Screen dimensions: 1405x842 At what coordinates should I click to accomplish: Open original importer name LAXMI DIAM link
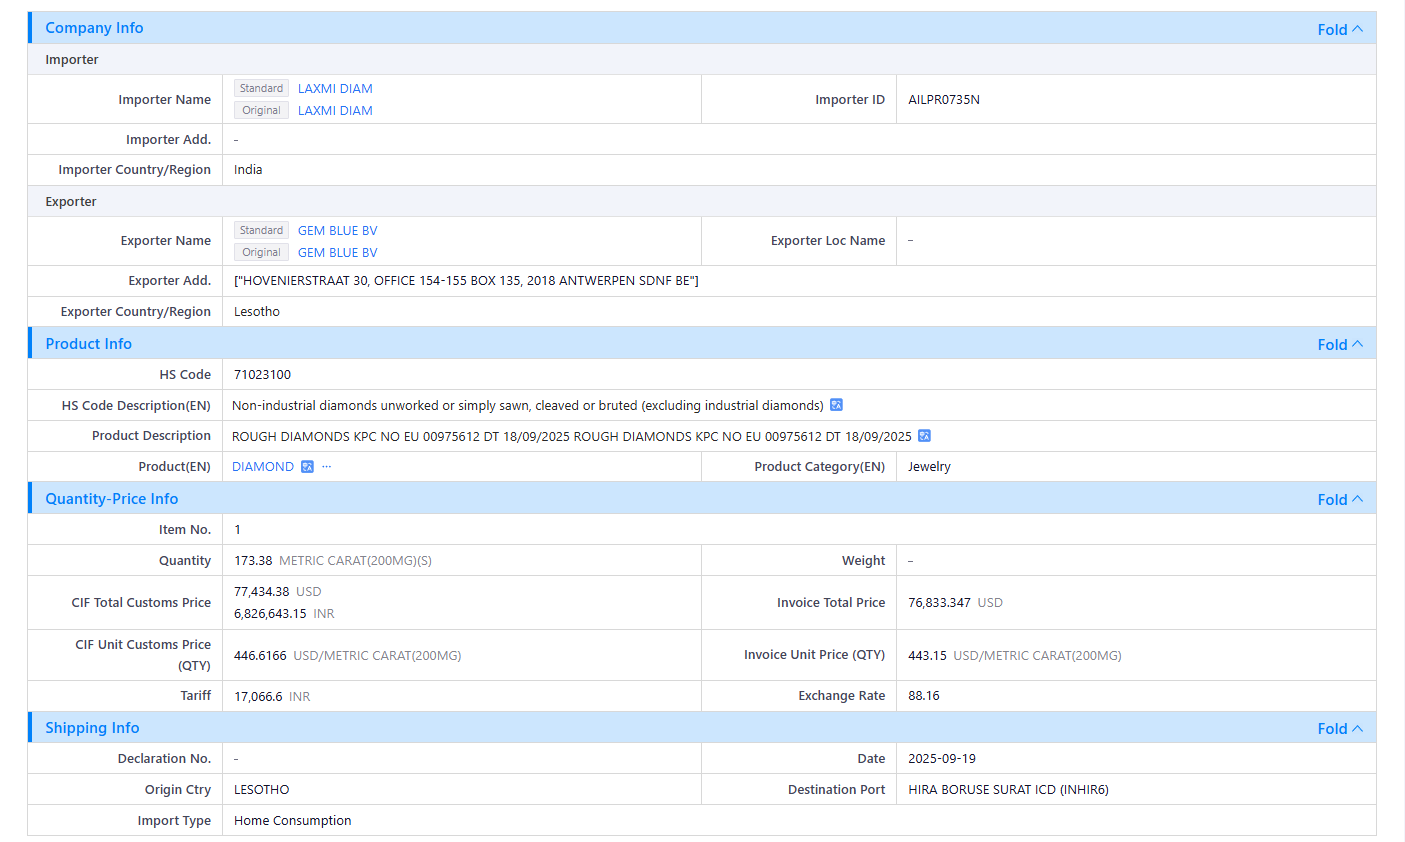(335, 110)
